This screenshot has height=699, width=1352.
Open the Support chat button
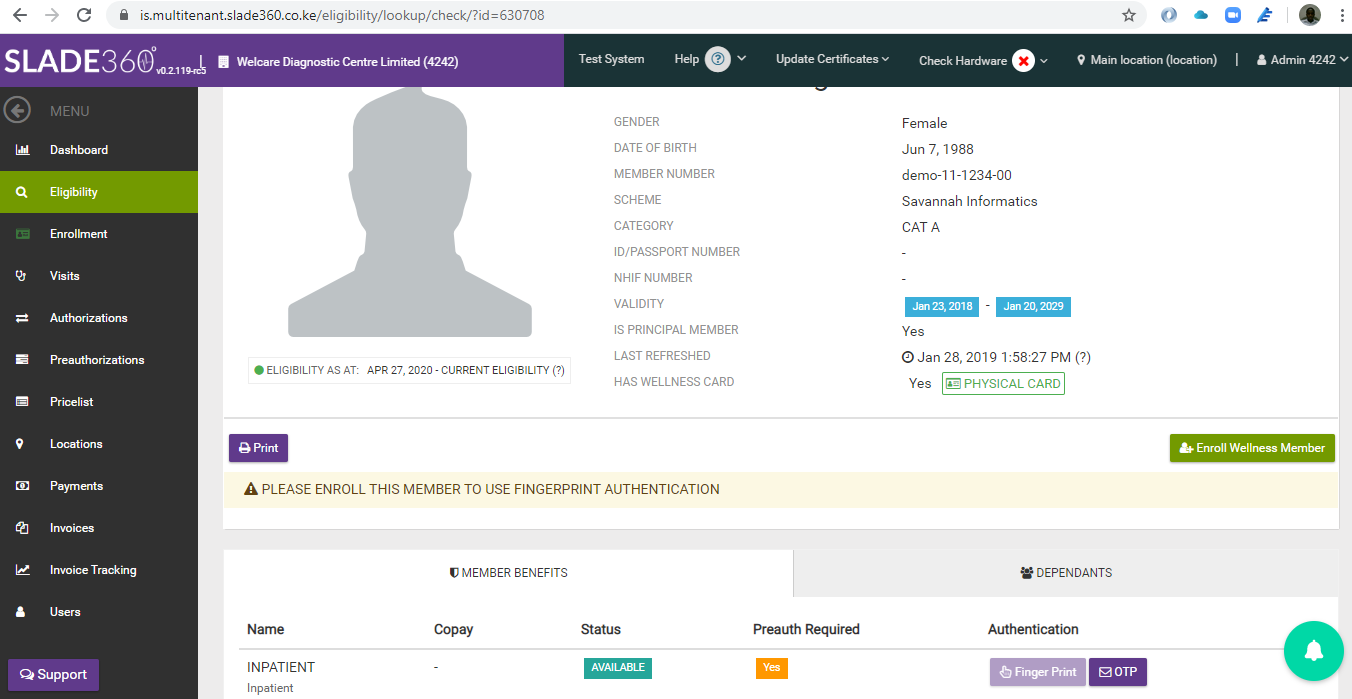[x=53, y=675]
